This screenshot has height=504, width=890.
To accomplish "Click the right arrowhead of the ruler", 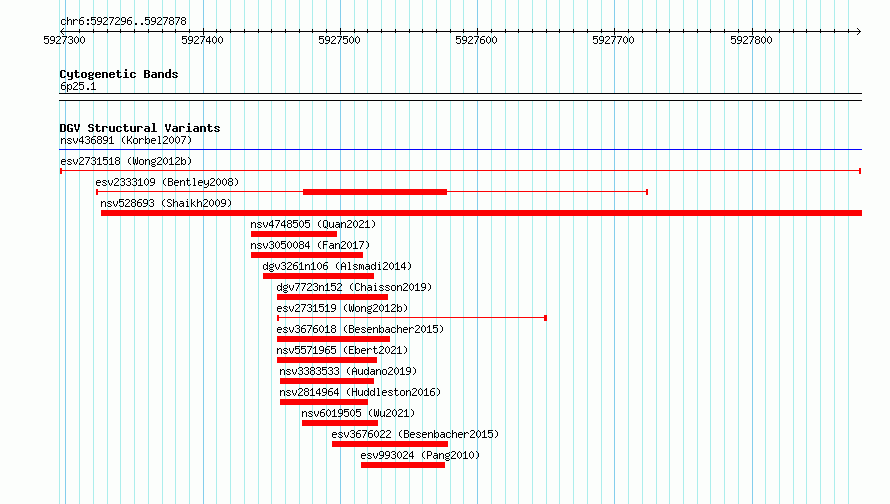I will pyautogui.click(x=859, y=32).
